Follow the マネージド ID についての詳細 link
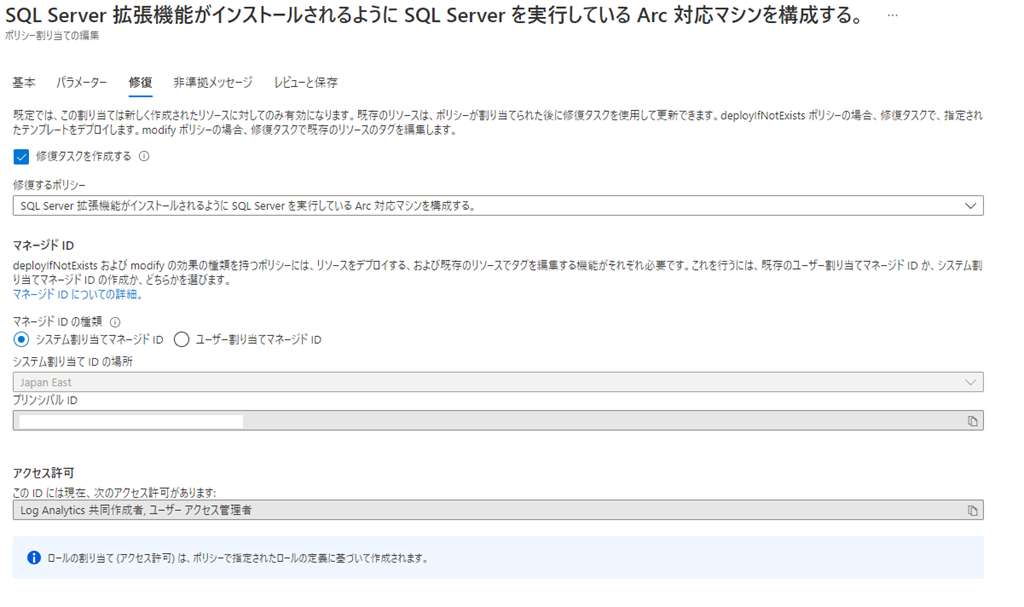This screenshot has height=607, width=1024. [x=78, y=295]
